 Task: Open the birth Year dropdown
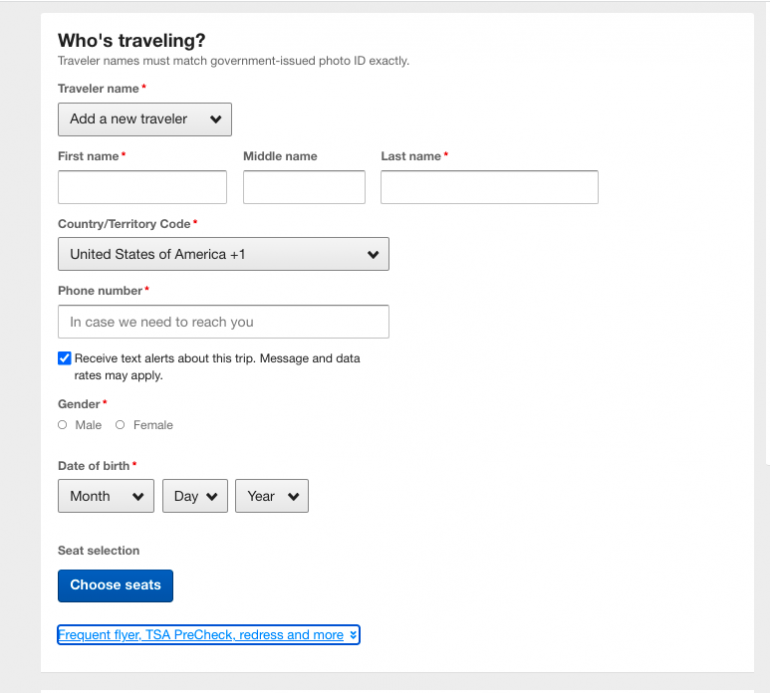click(271, 497)
